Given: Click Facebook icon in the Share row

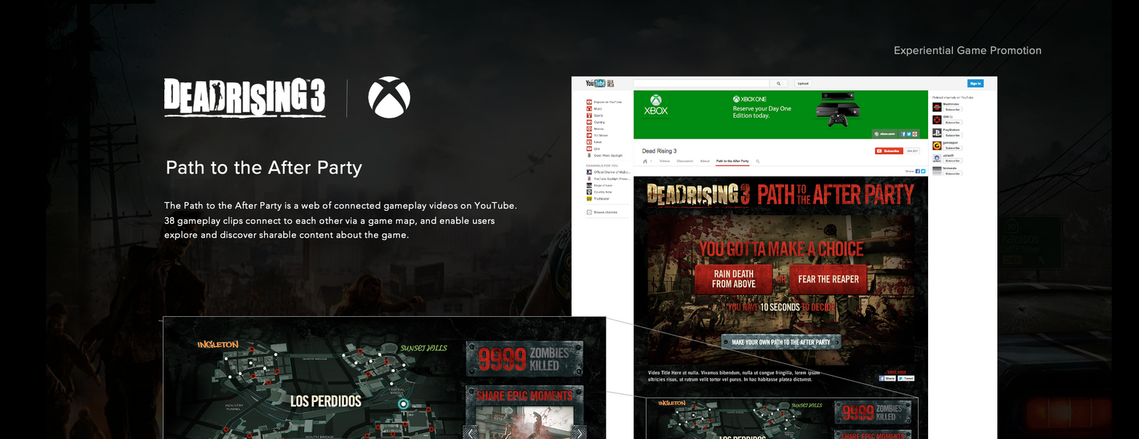Looking at the screenshot, I should click(917, 171).
